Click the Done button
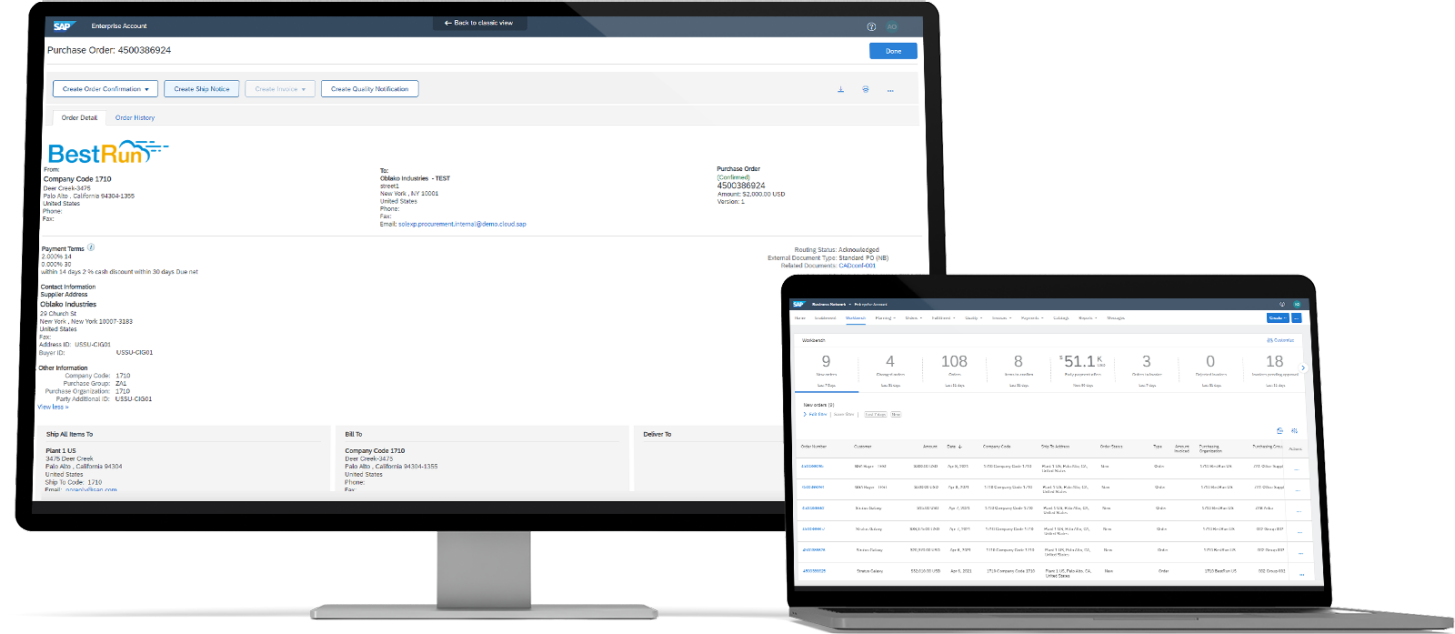The image size is (1455, 634). click(892, 51)
